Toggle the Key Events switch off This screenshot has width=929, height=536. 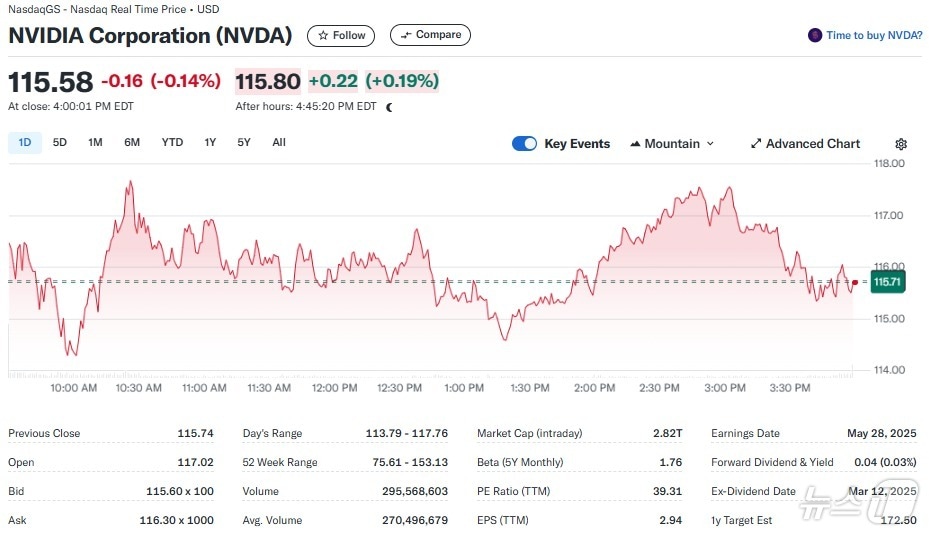[x=524, y=144]
